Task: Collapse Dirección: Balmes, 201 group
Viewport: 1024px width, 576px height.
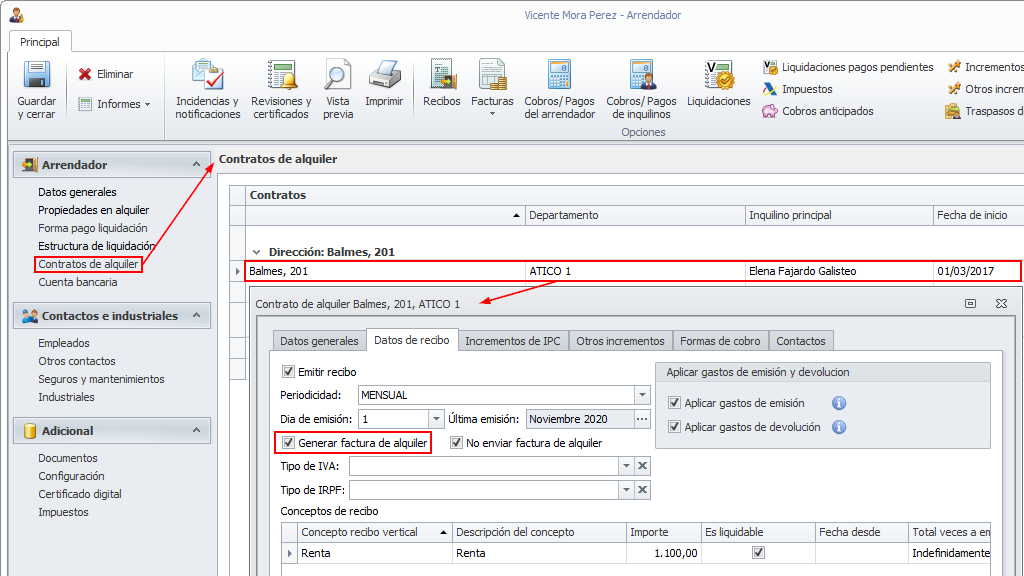Action: pos(257,252)
